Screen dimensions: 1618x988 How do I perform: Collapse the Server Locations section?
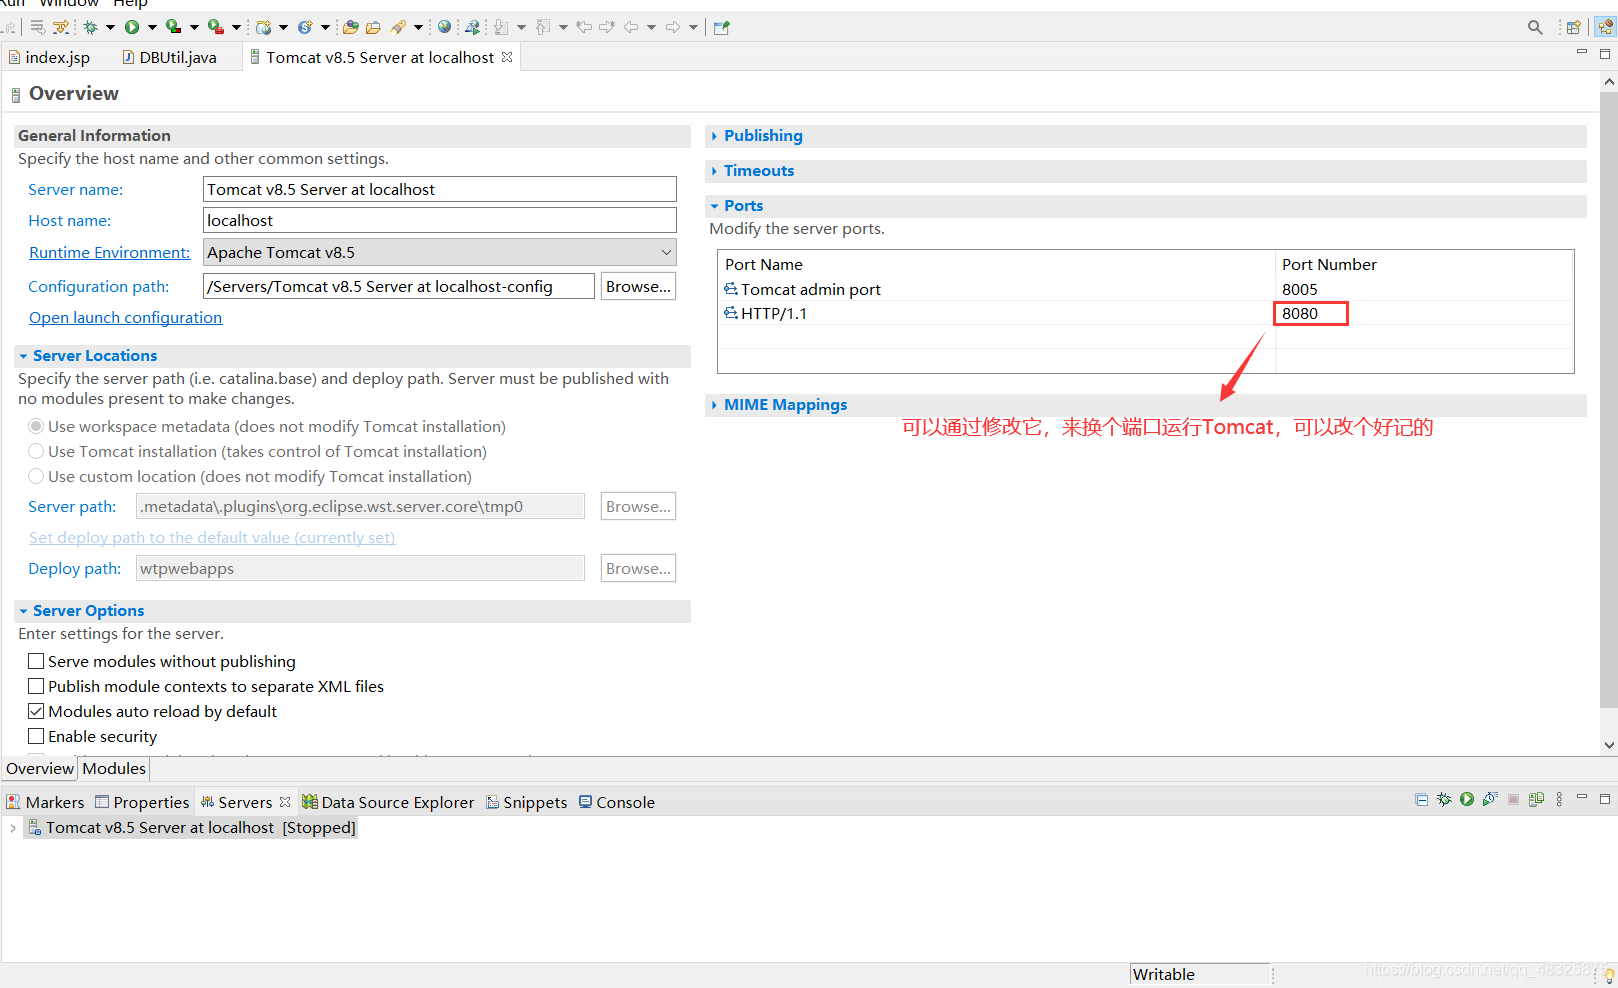tap(23, 356)
